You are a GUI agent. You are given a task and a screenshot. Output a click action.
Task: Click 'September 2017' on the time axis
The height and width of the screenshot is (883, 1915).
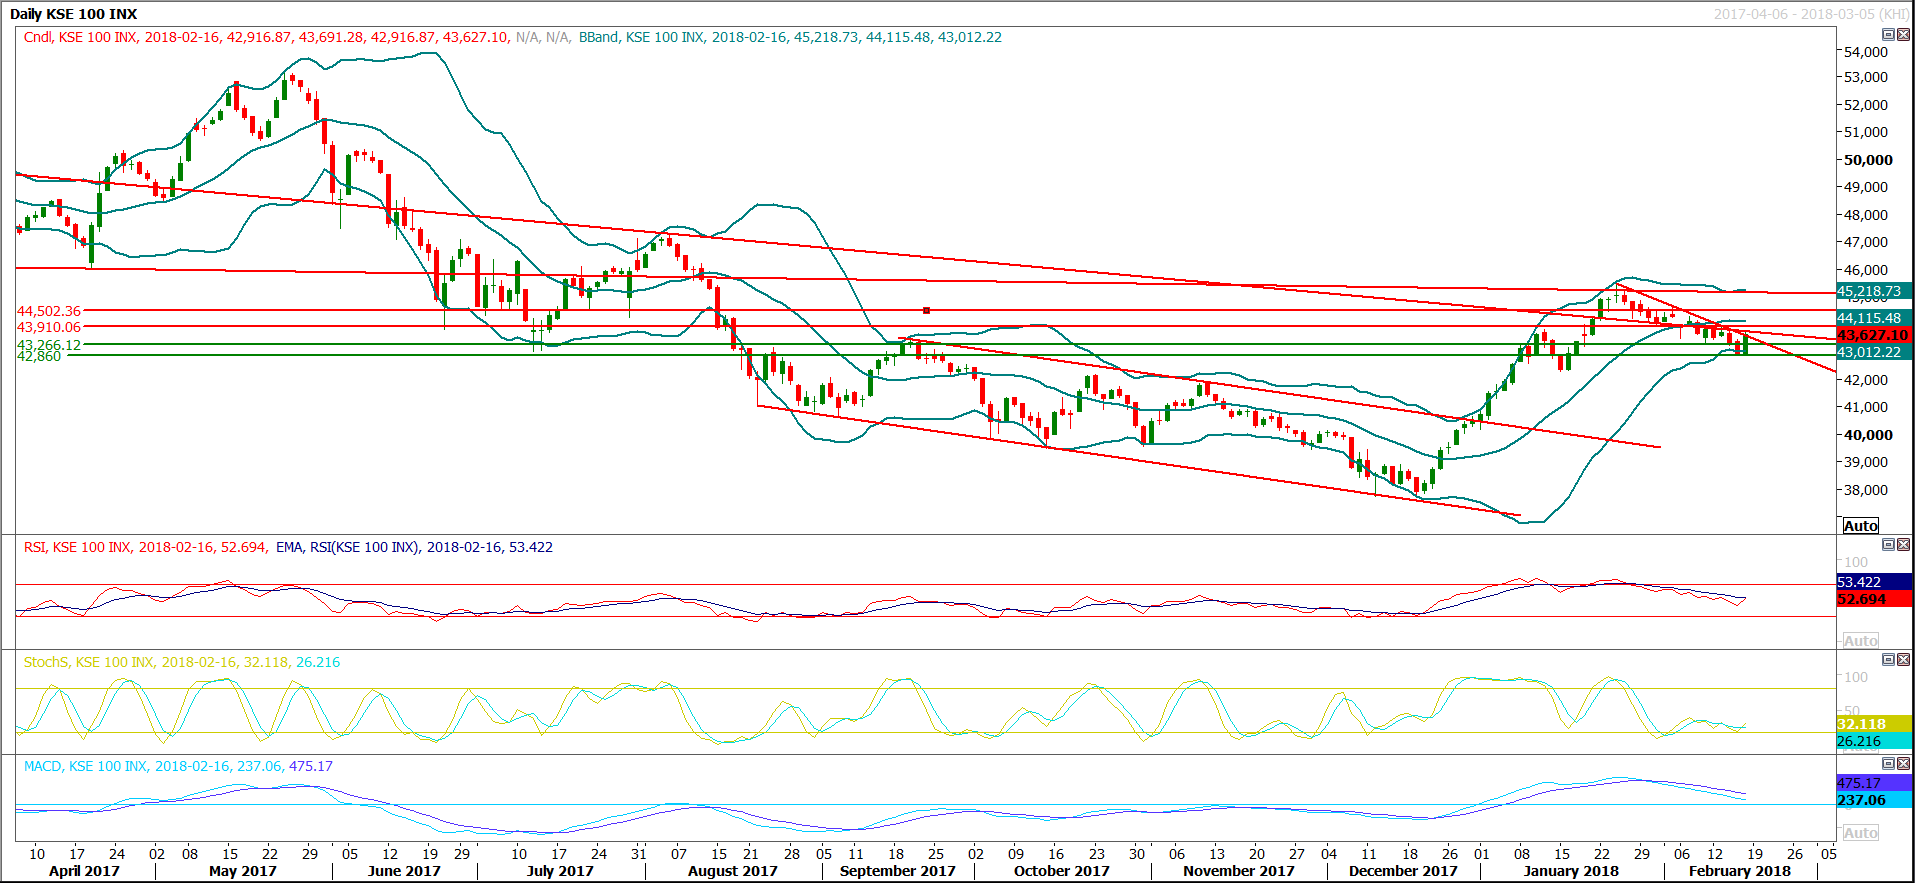[898, 871]
